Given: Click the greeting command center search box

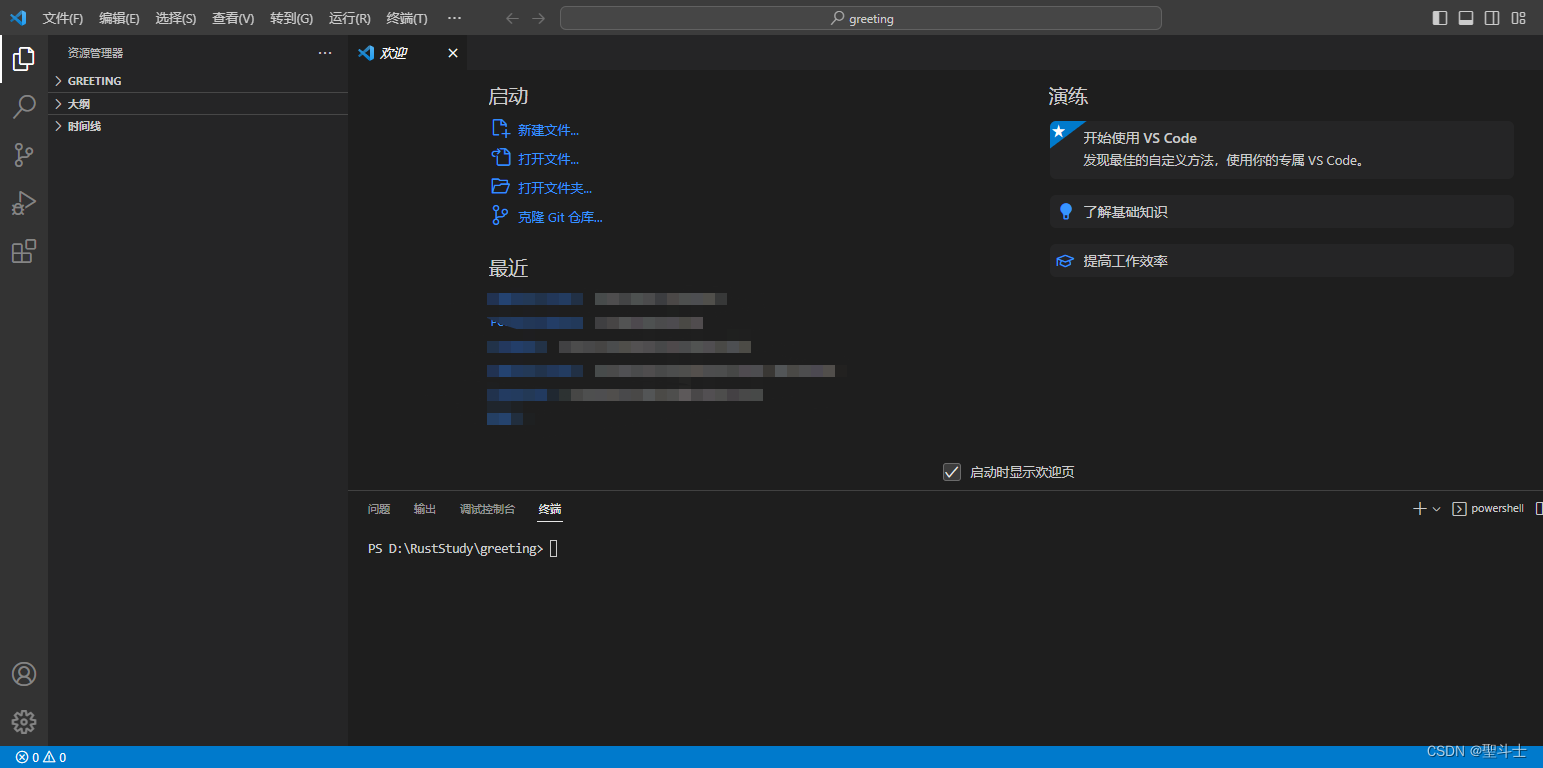Looking at the screenshot, I should click(x=861, y=18).
